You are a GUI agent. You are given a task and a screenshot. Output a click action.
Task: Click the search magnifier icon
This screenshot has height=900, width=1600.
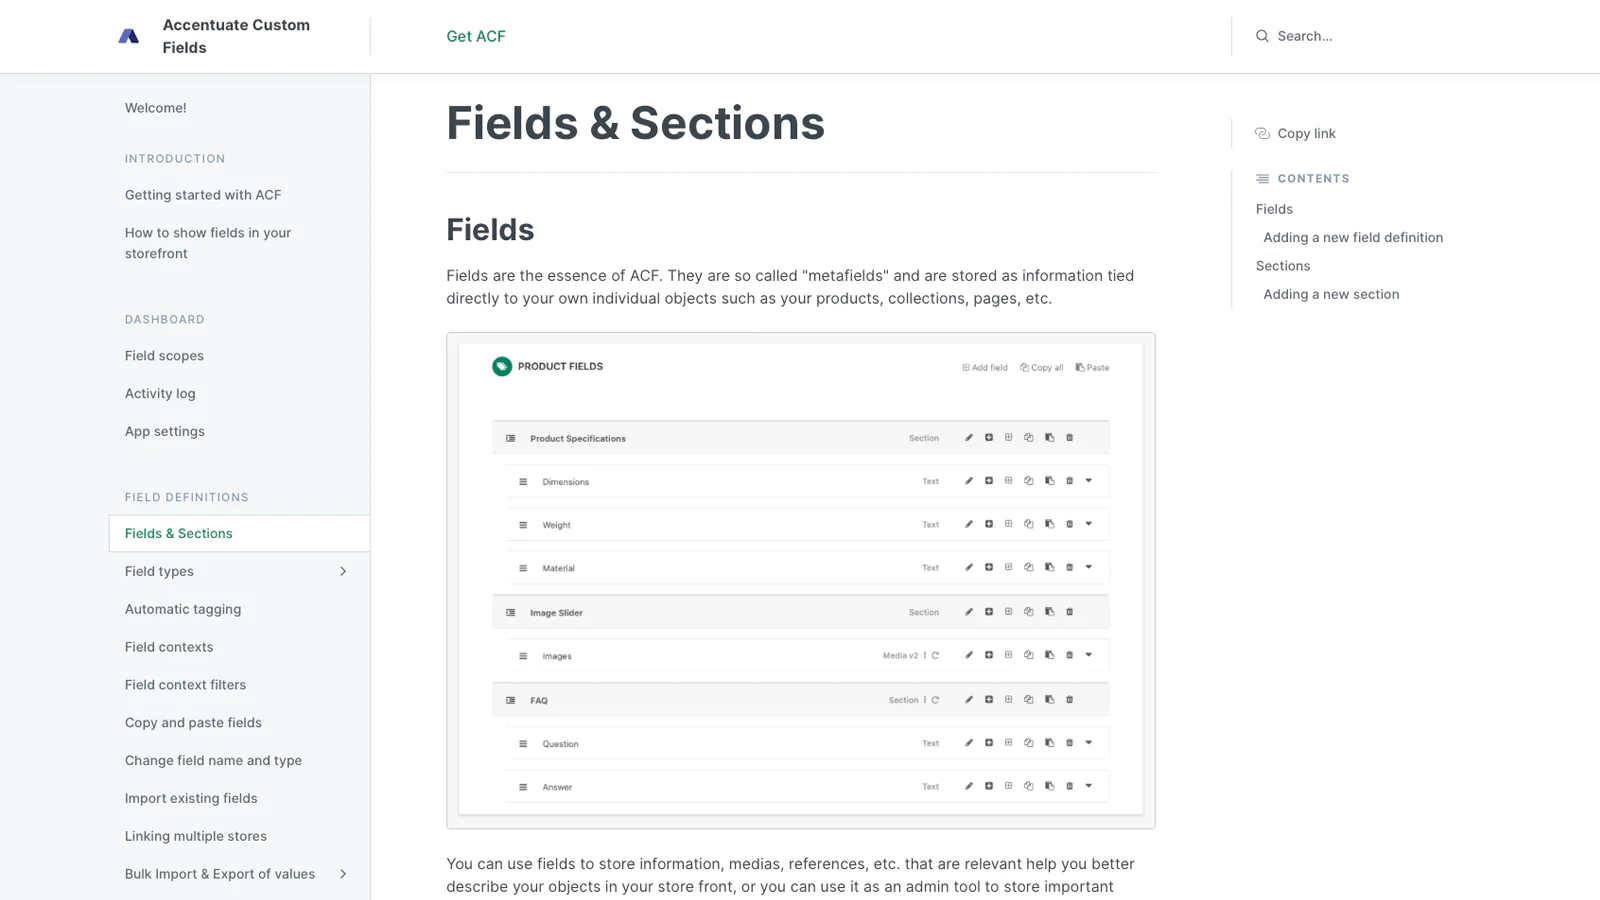pos(1262,36)
